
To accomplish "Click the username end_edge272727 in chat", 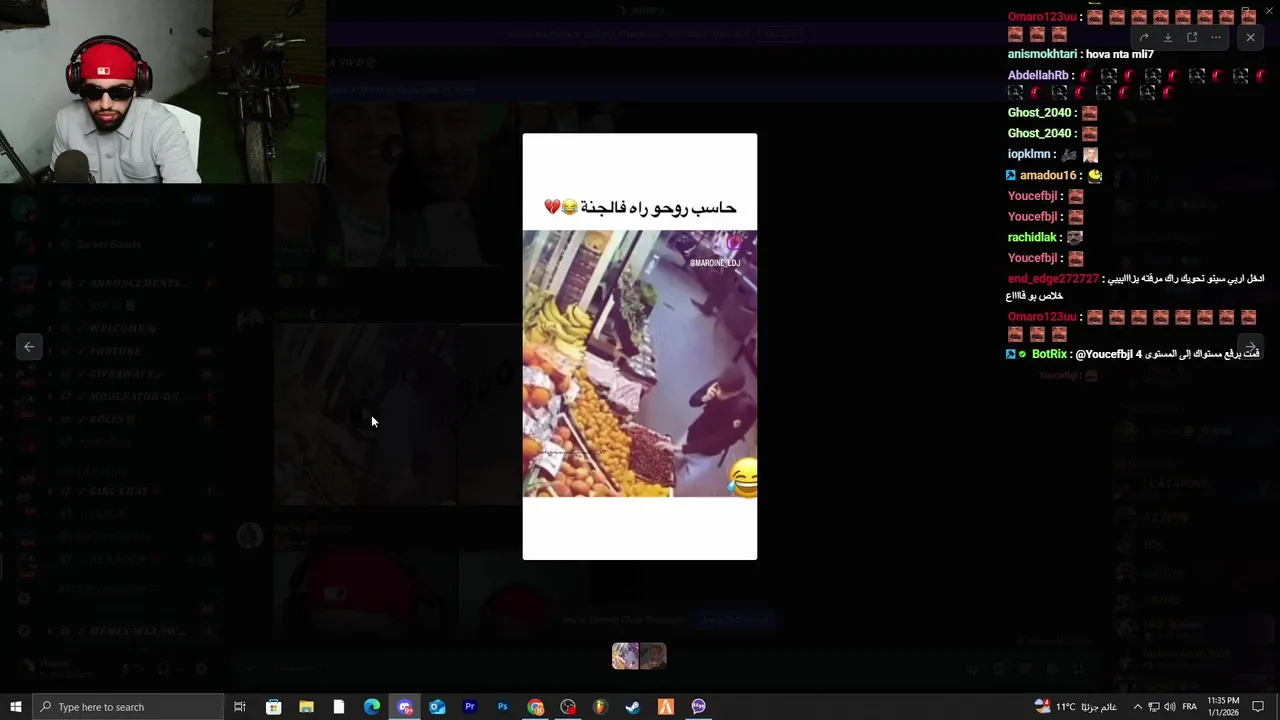I will pyautogui.click(x=1053, y=278).
